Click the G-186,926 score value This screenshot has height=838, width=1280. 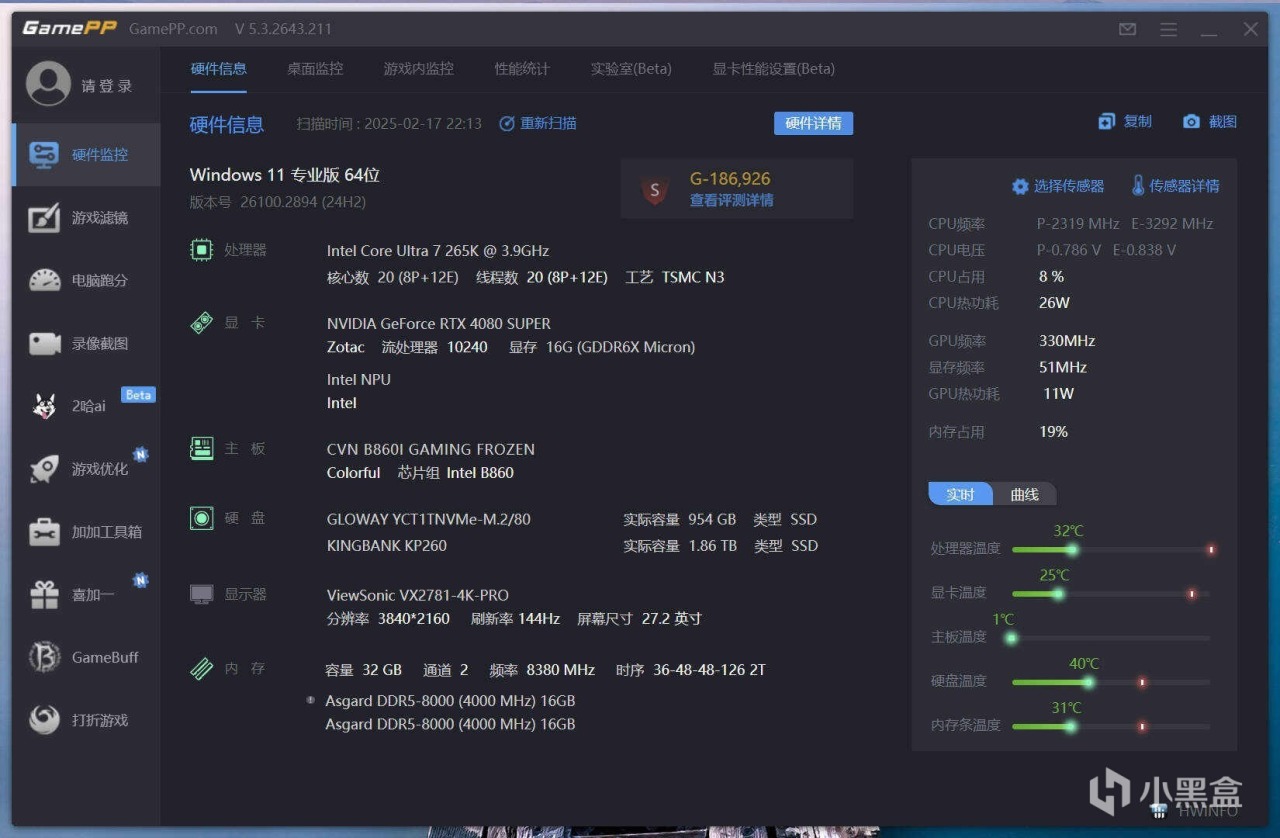click(x=730, y=179)
